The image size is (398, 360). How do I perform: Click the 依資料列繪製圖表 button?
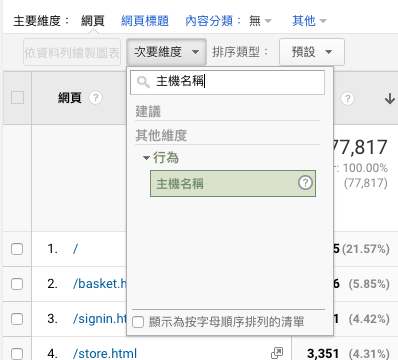[x=72, y=52]
